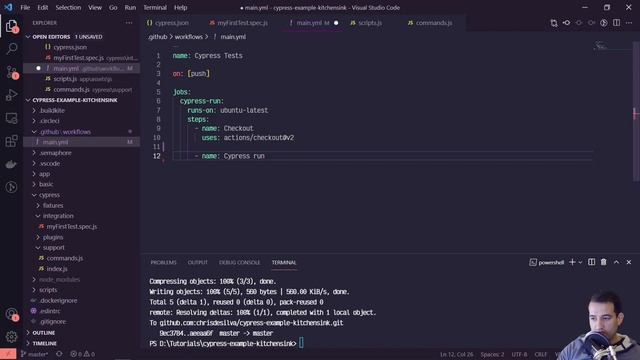Viewport: 640px width, 360px height.
Task: Click UTF-8 encoding status item
Action: coord(519,354)
